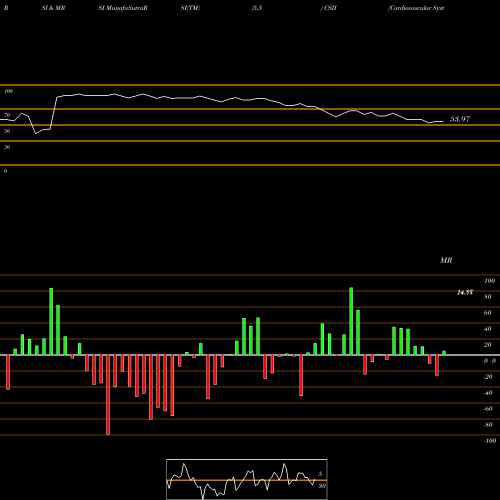Click the '(Cardiovascular Syst' company name text
Screen dimensions: 500x500
coord(416,8)
